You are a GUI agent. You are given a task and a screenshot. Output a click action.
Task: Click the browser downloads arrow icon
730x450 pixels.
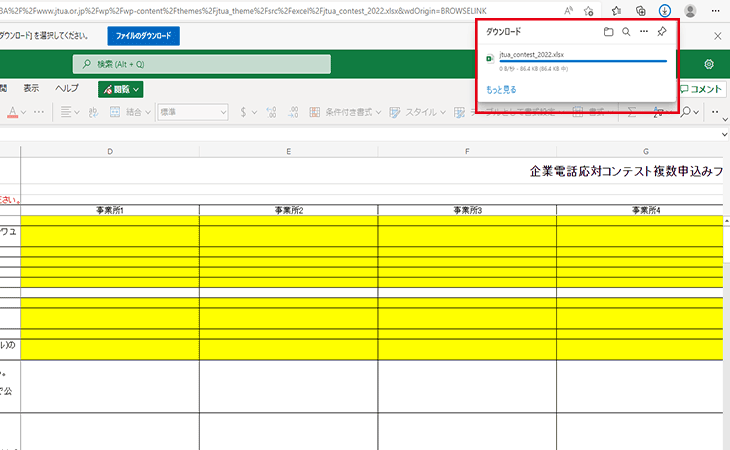(x=664, y=10)
